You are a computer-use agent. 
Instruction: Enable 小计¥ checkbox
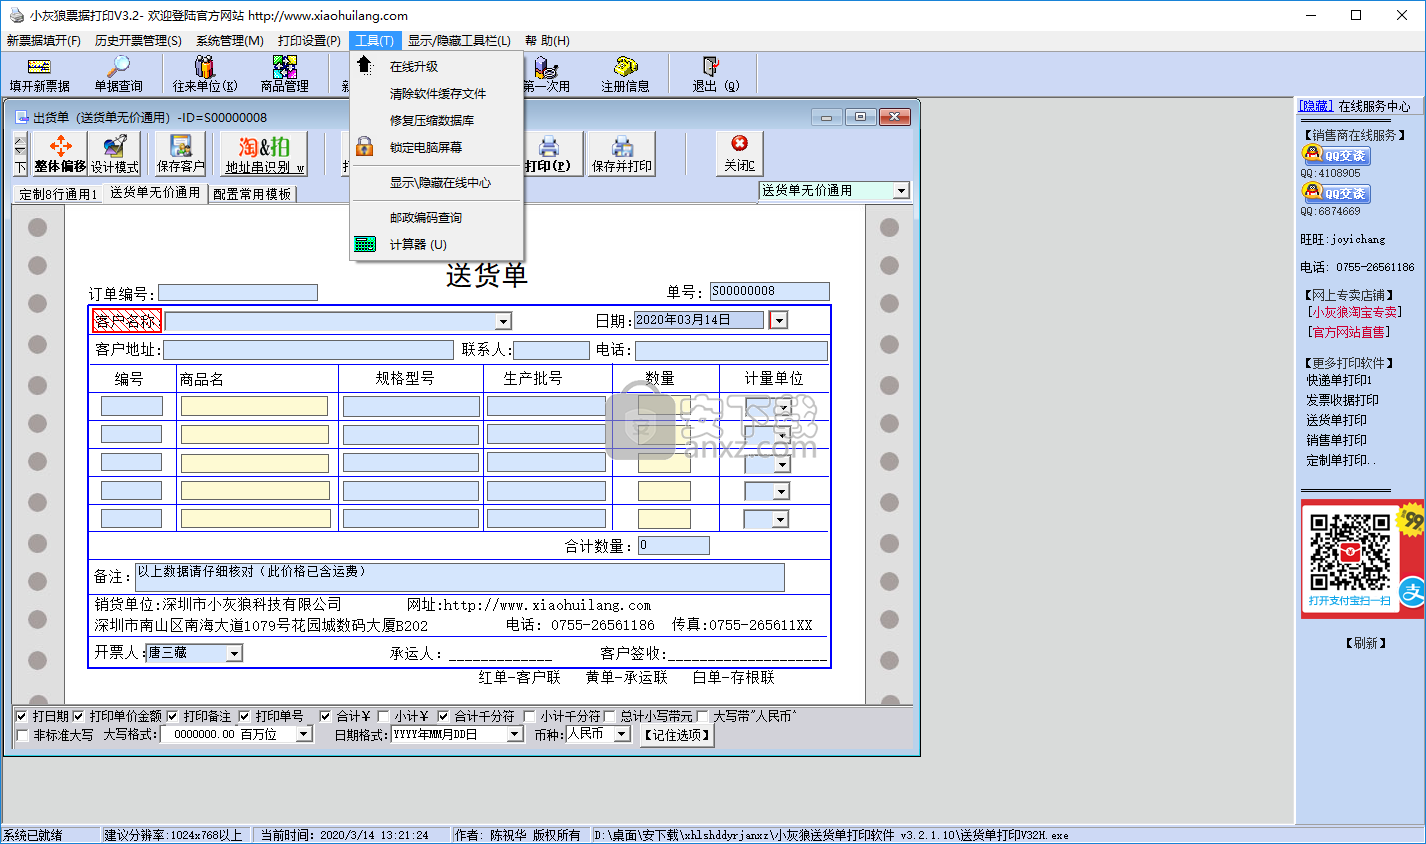coord(383,716)
